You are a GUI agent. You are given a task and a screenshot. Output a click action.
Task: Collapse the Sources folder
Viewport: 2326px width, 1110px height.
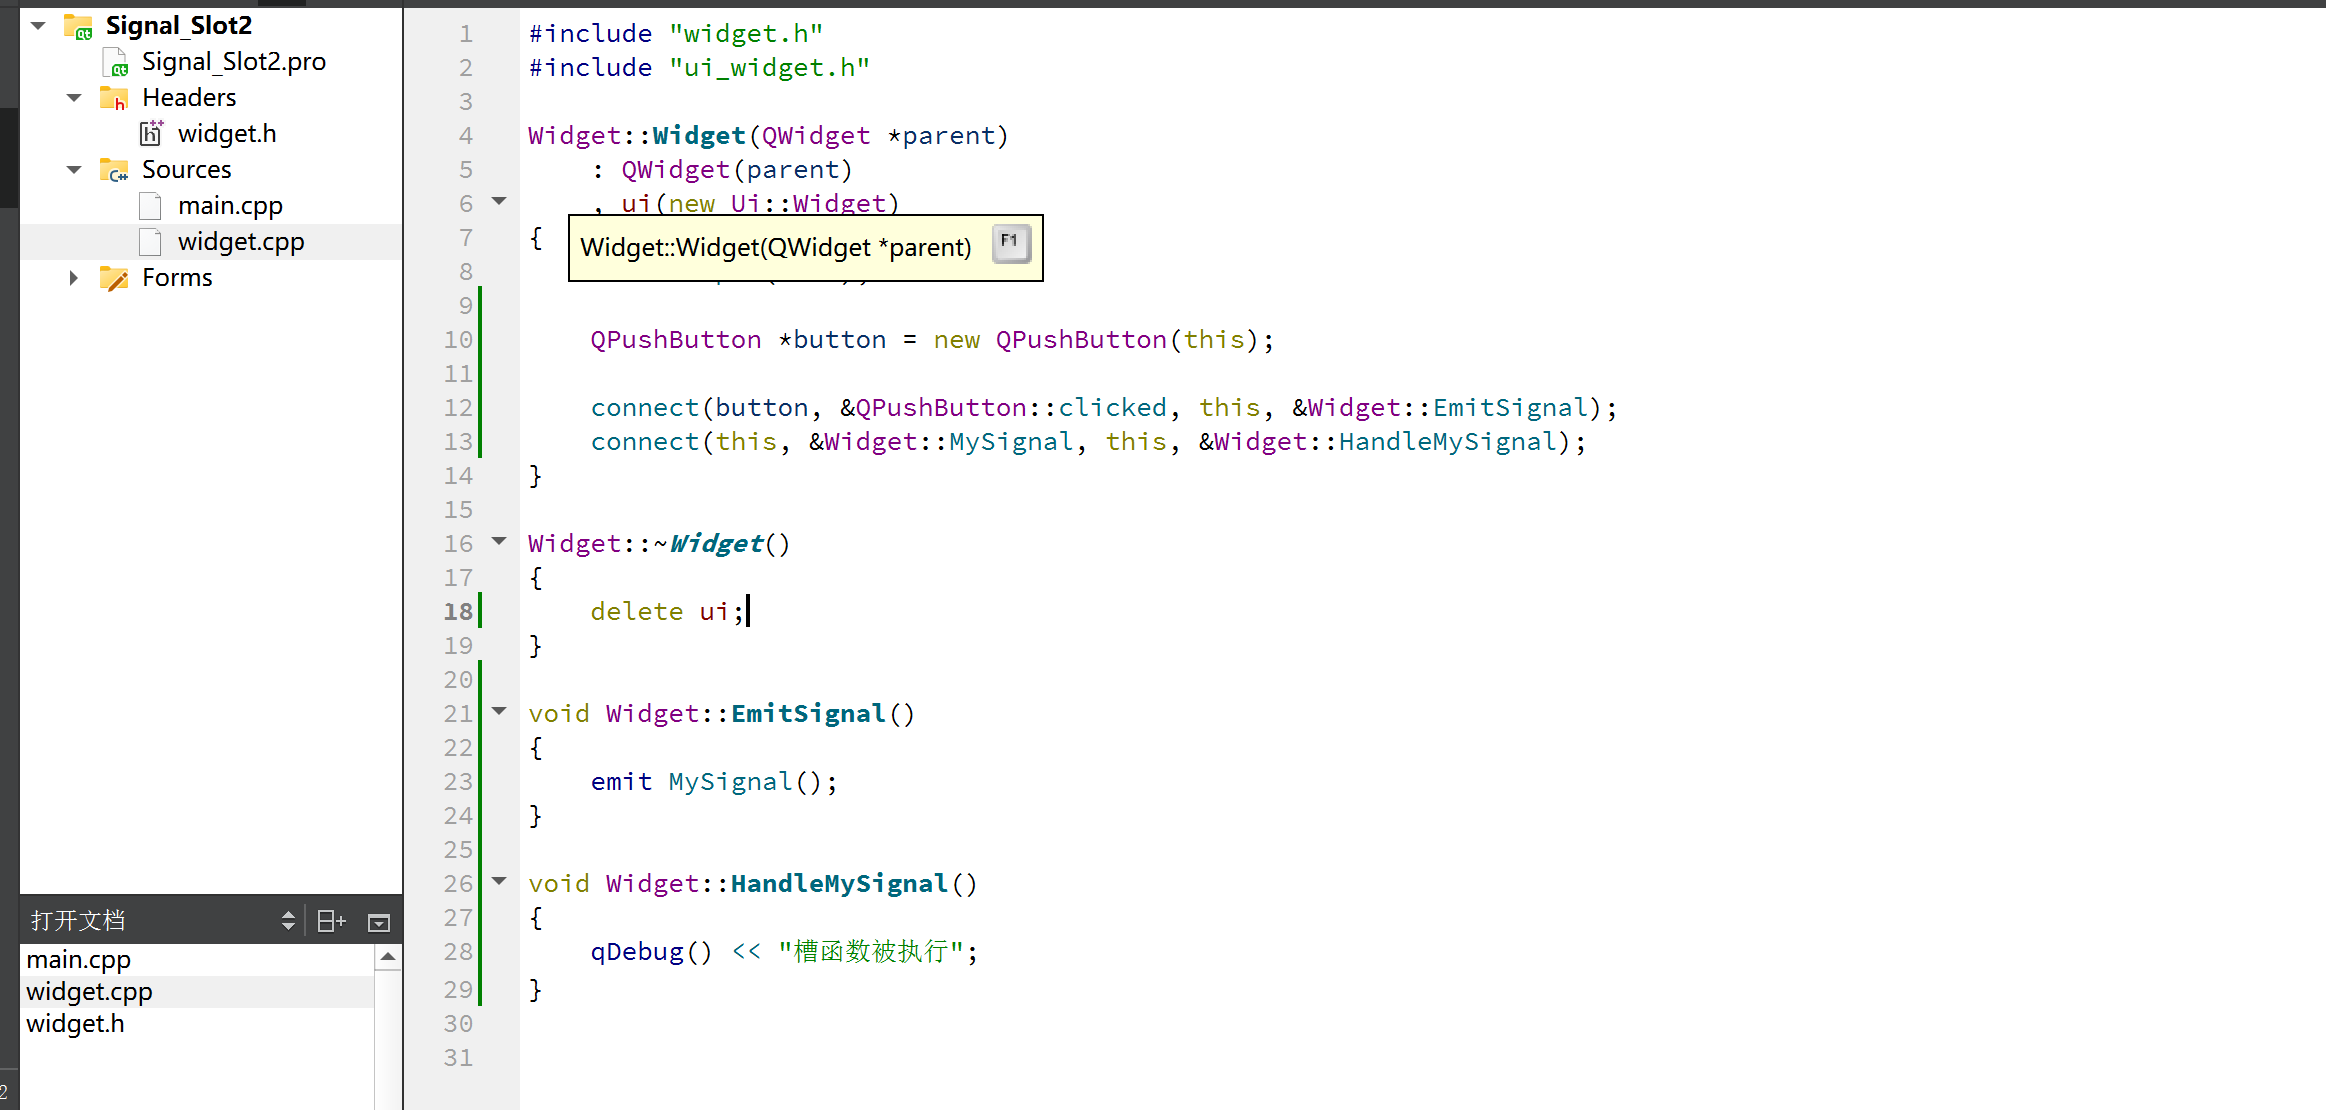73,170
